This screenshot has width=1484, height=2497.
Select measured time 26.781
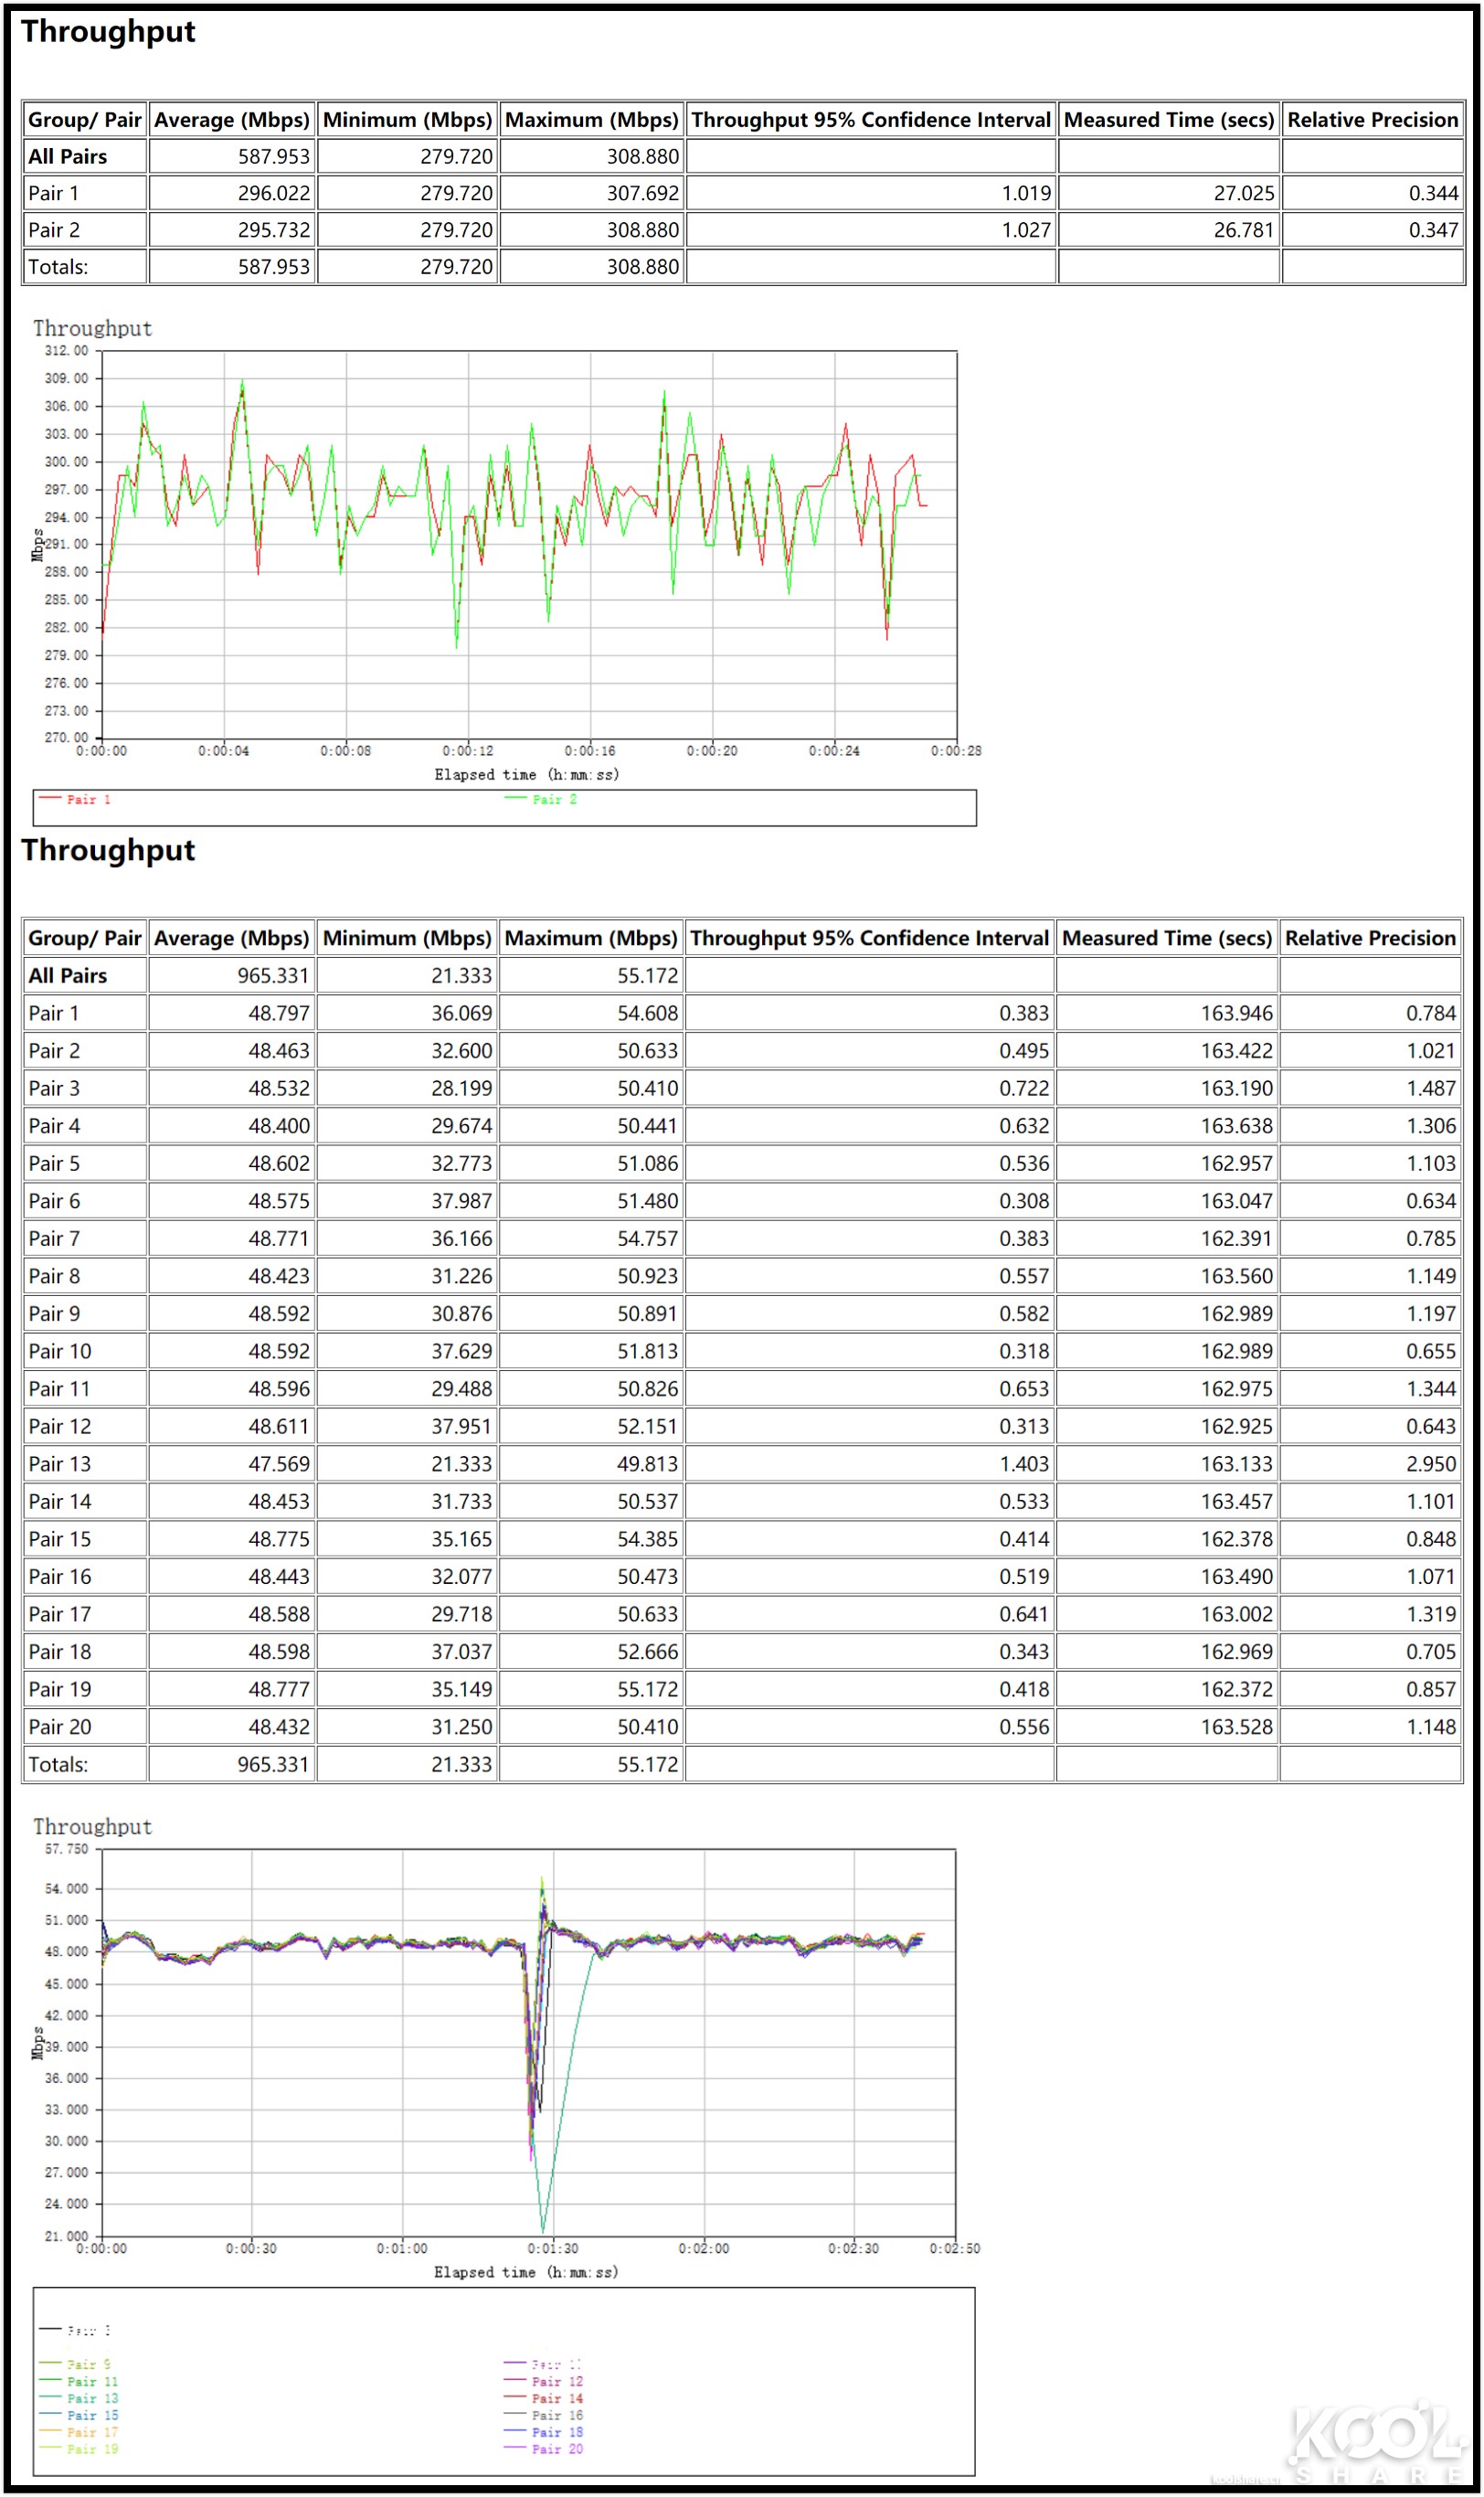tap(1244, 230)
